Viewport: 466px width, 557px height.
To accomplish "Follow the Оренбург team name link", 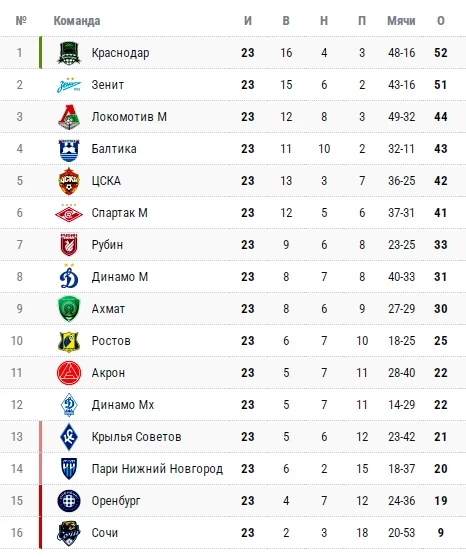I will point(116,501).
